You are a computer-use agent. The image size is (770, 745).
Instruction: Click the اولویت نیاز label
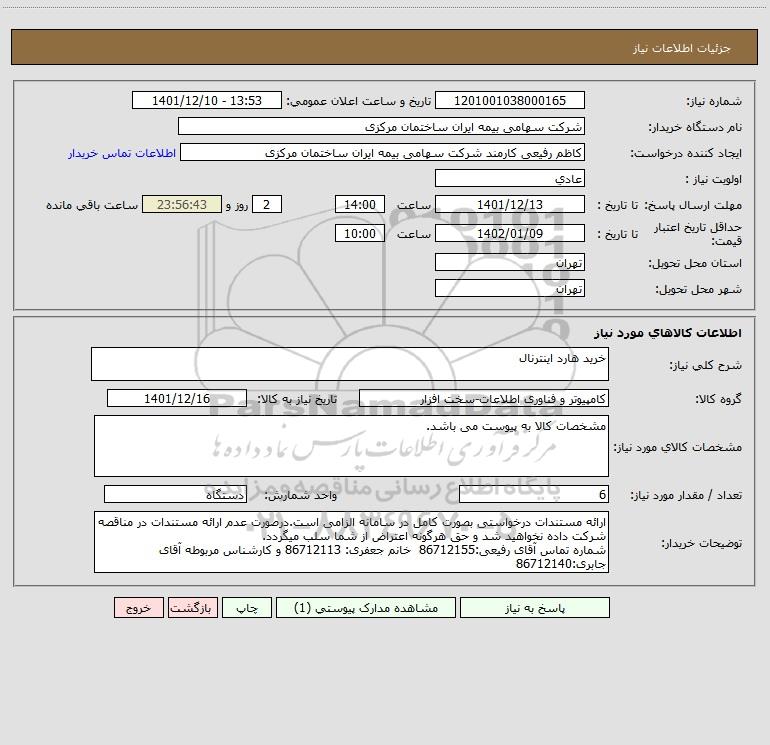pos(714,179)
